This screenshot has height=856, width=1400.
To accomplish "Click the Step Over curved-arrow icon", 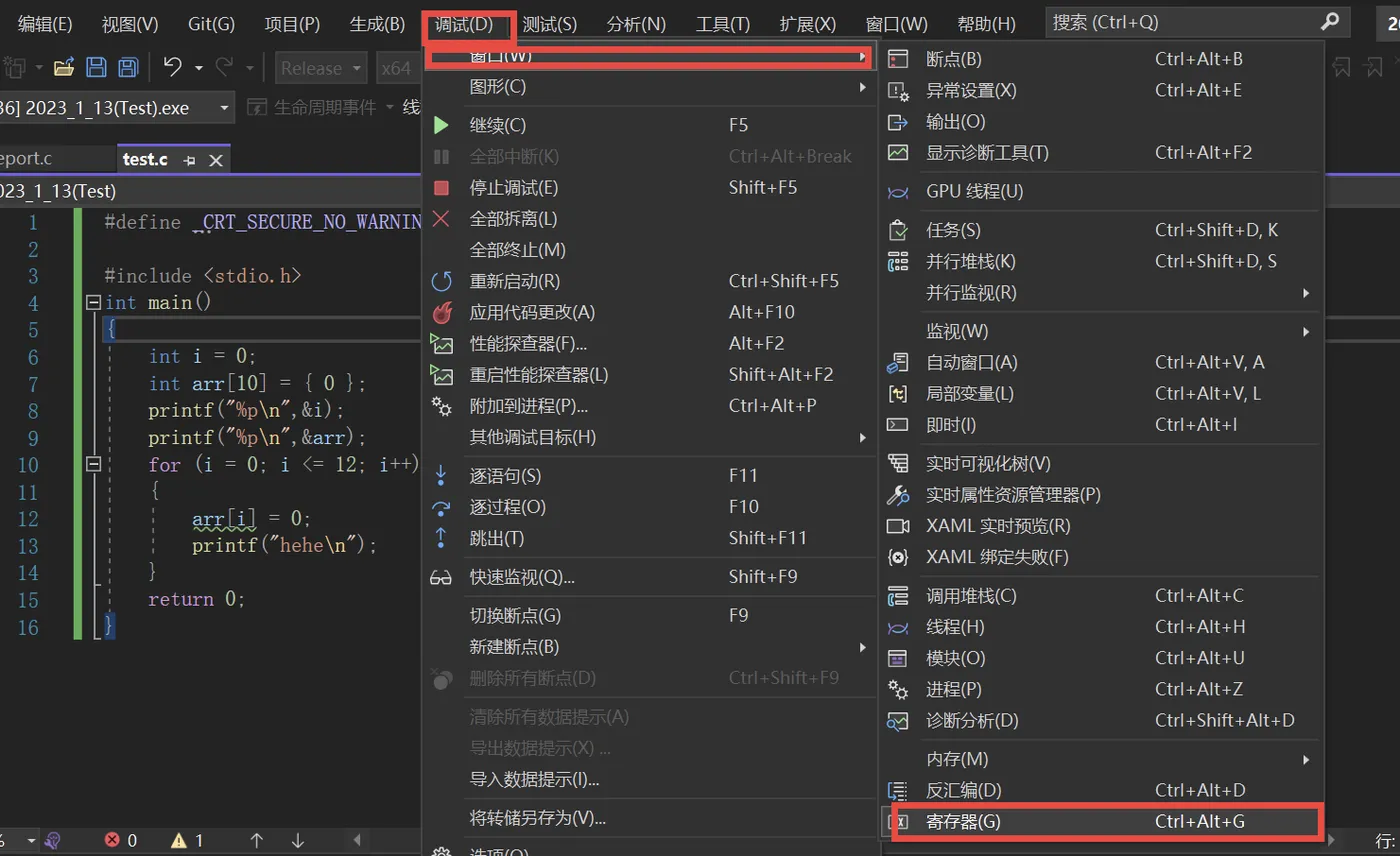I will 441,507.
